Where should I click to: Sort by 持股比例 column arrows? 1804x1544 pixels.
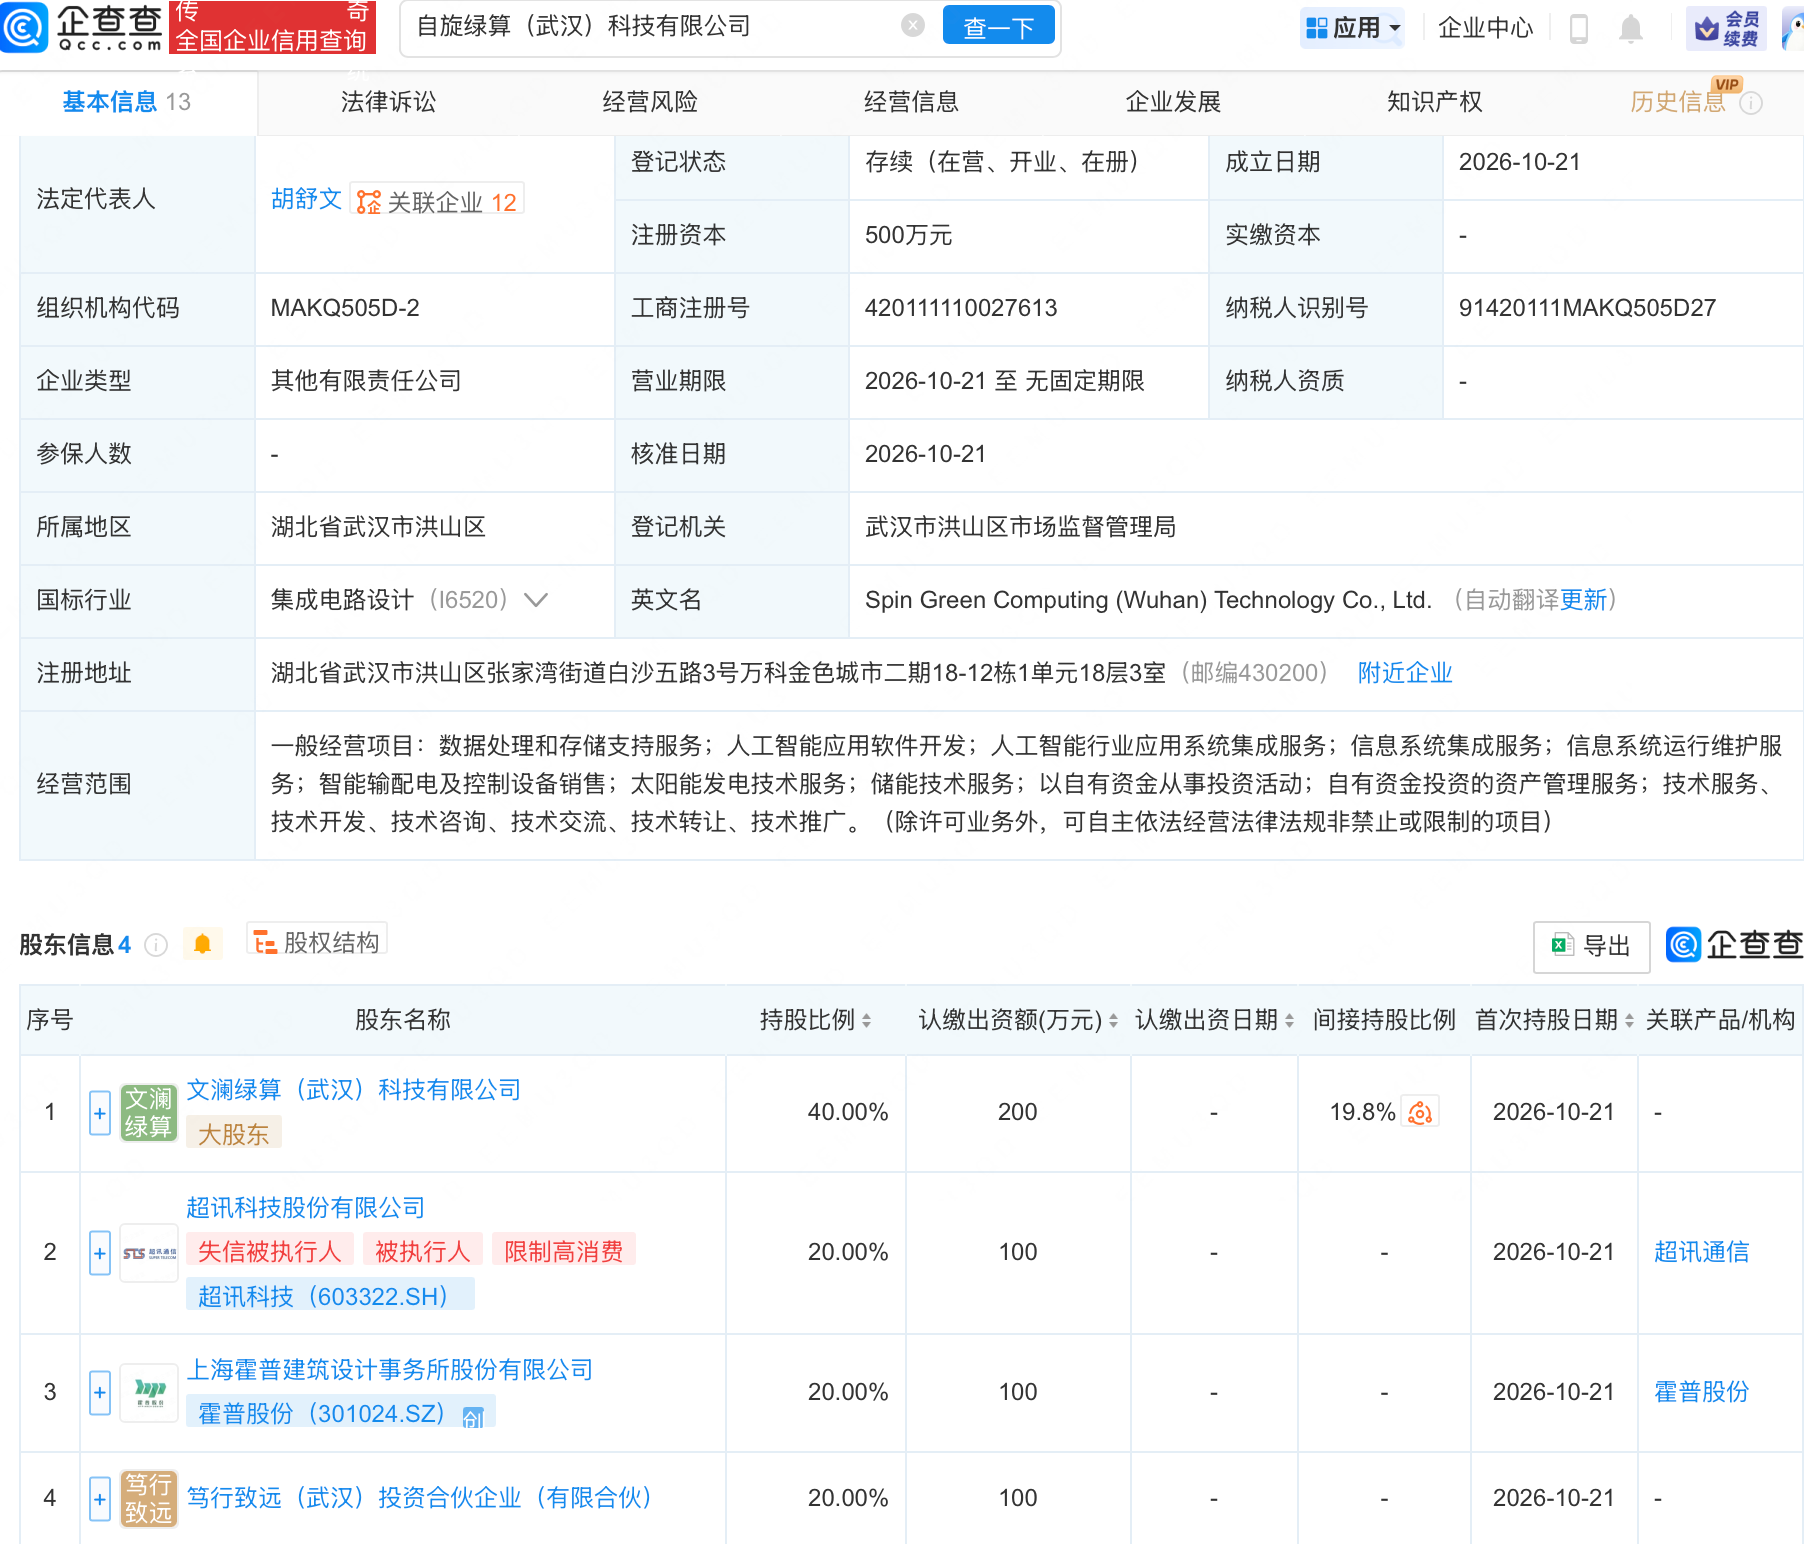pyautogui.click(x=866, y=1020)
